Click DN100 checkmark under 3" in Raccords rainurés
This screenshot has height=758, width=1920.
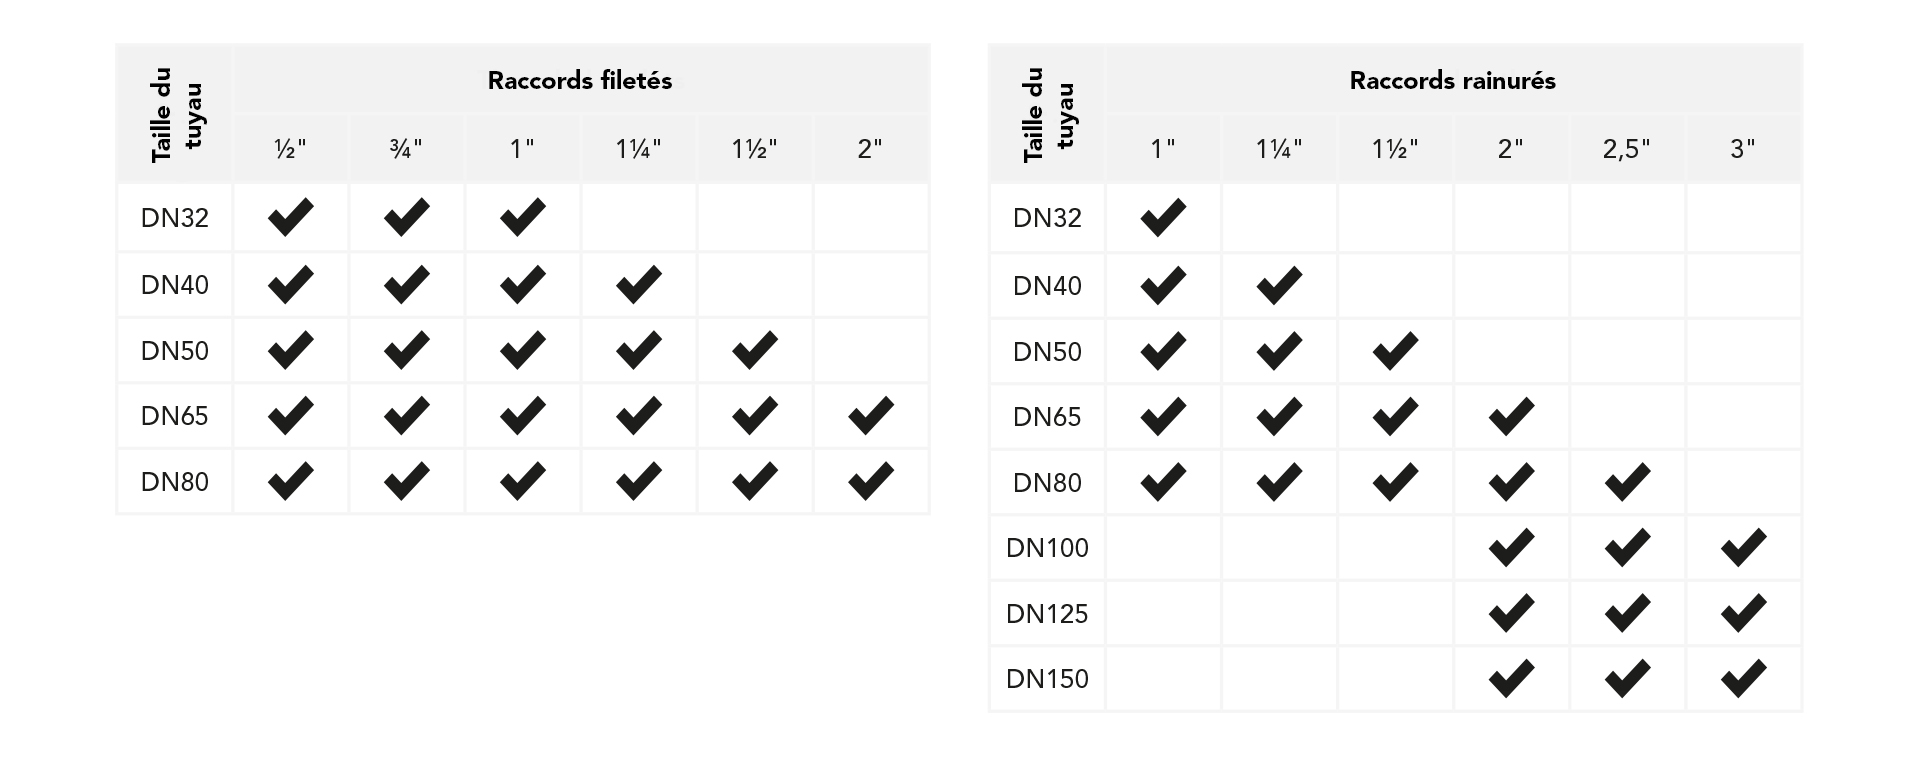tap(1743, 547)
